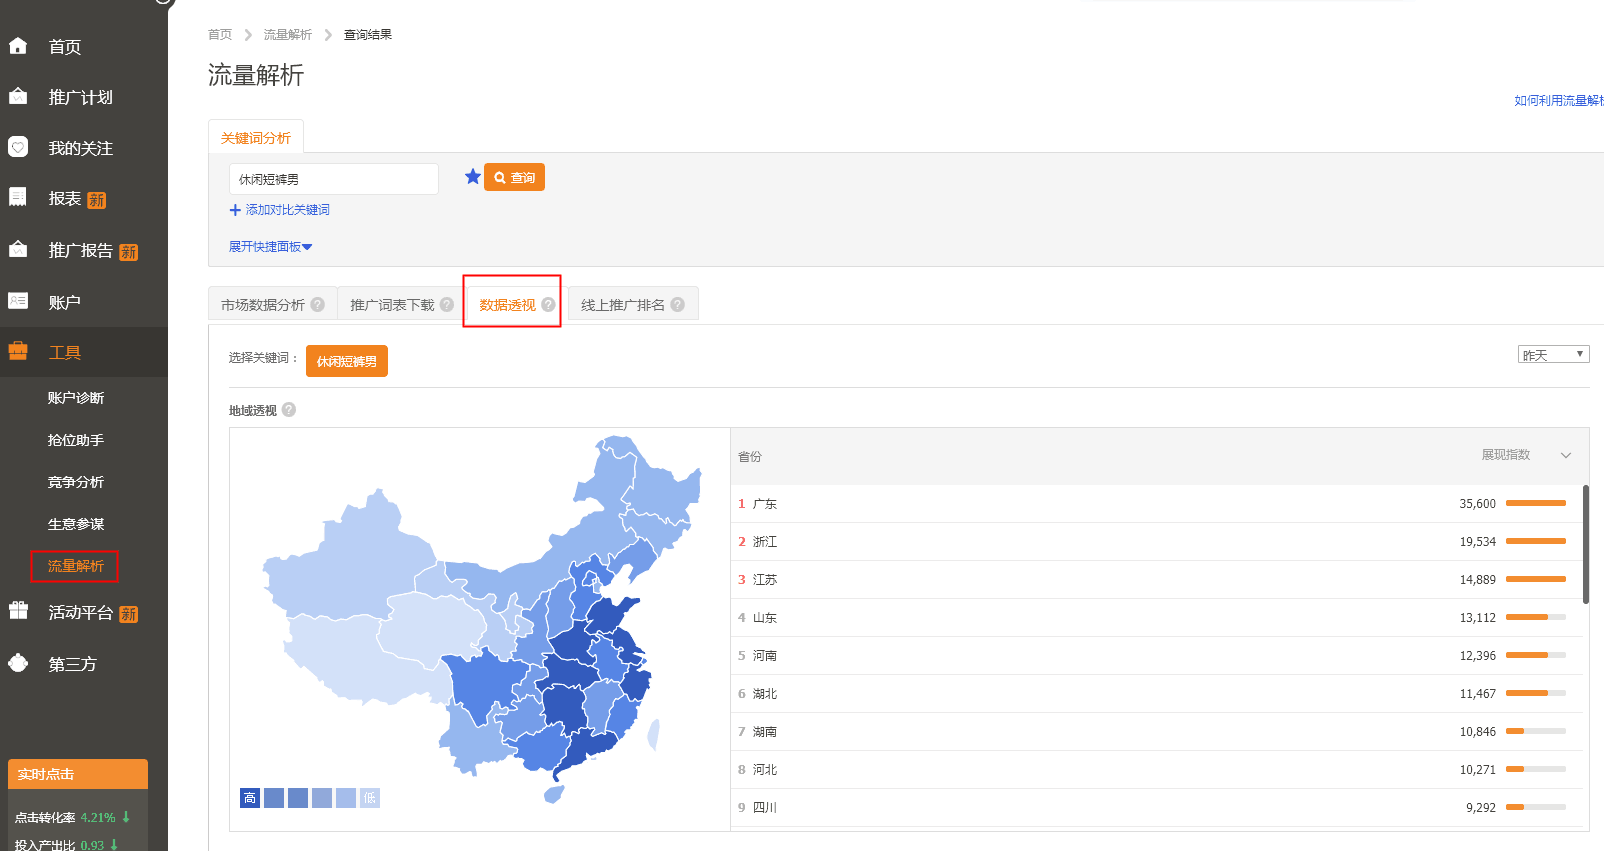Viewport: 1604px width, 851px height.
Task: Open the 昨天 date range dropdown
Action: 1553,355
